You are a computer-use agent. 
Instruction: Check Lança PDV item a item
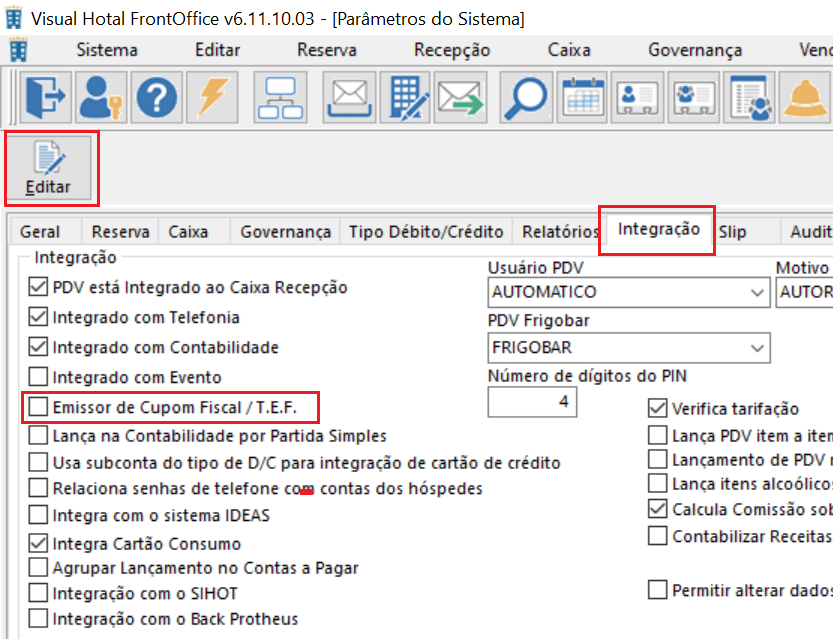658,436
